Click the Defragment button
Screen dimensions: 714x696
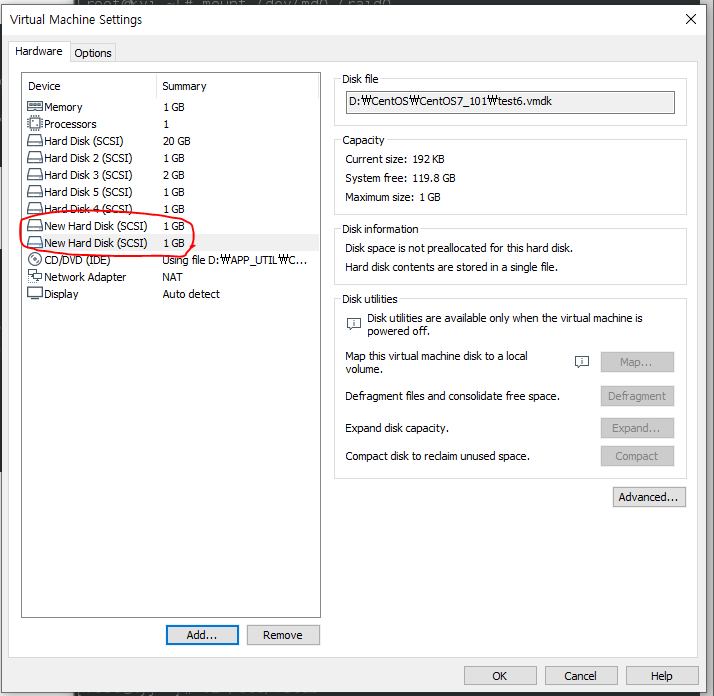pos(637,396)
